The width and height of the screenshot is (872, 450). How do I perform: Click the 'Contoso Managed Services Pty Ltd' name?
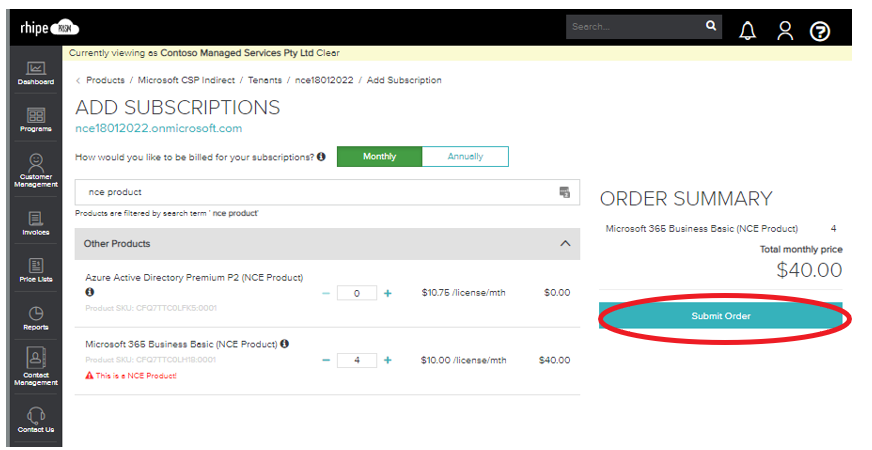[237, 53]
